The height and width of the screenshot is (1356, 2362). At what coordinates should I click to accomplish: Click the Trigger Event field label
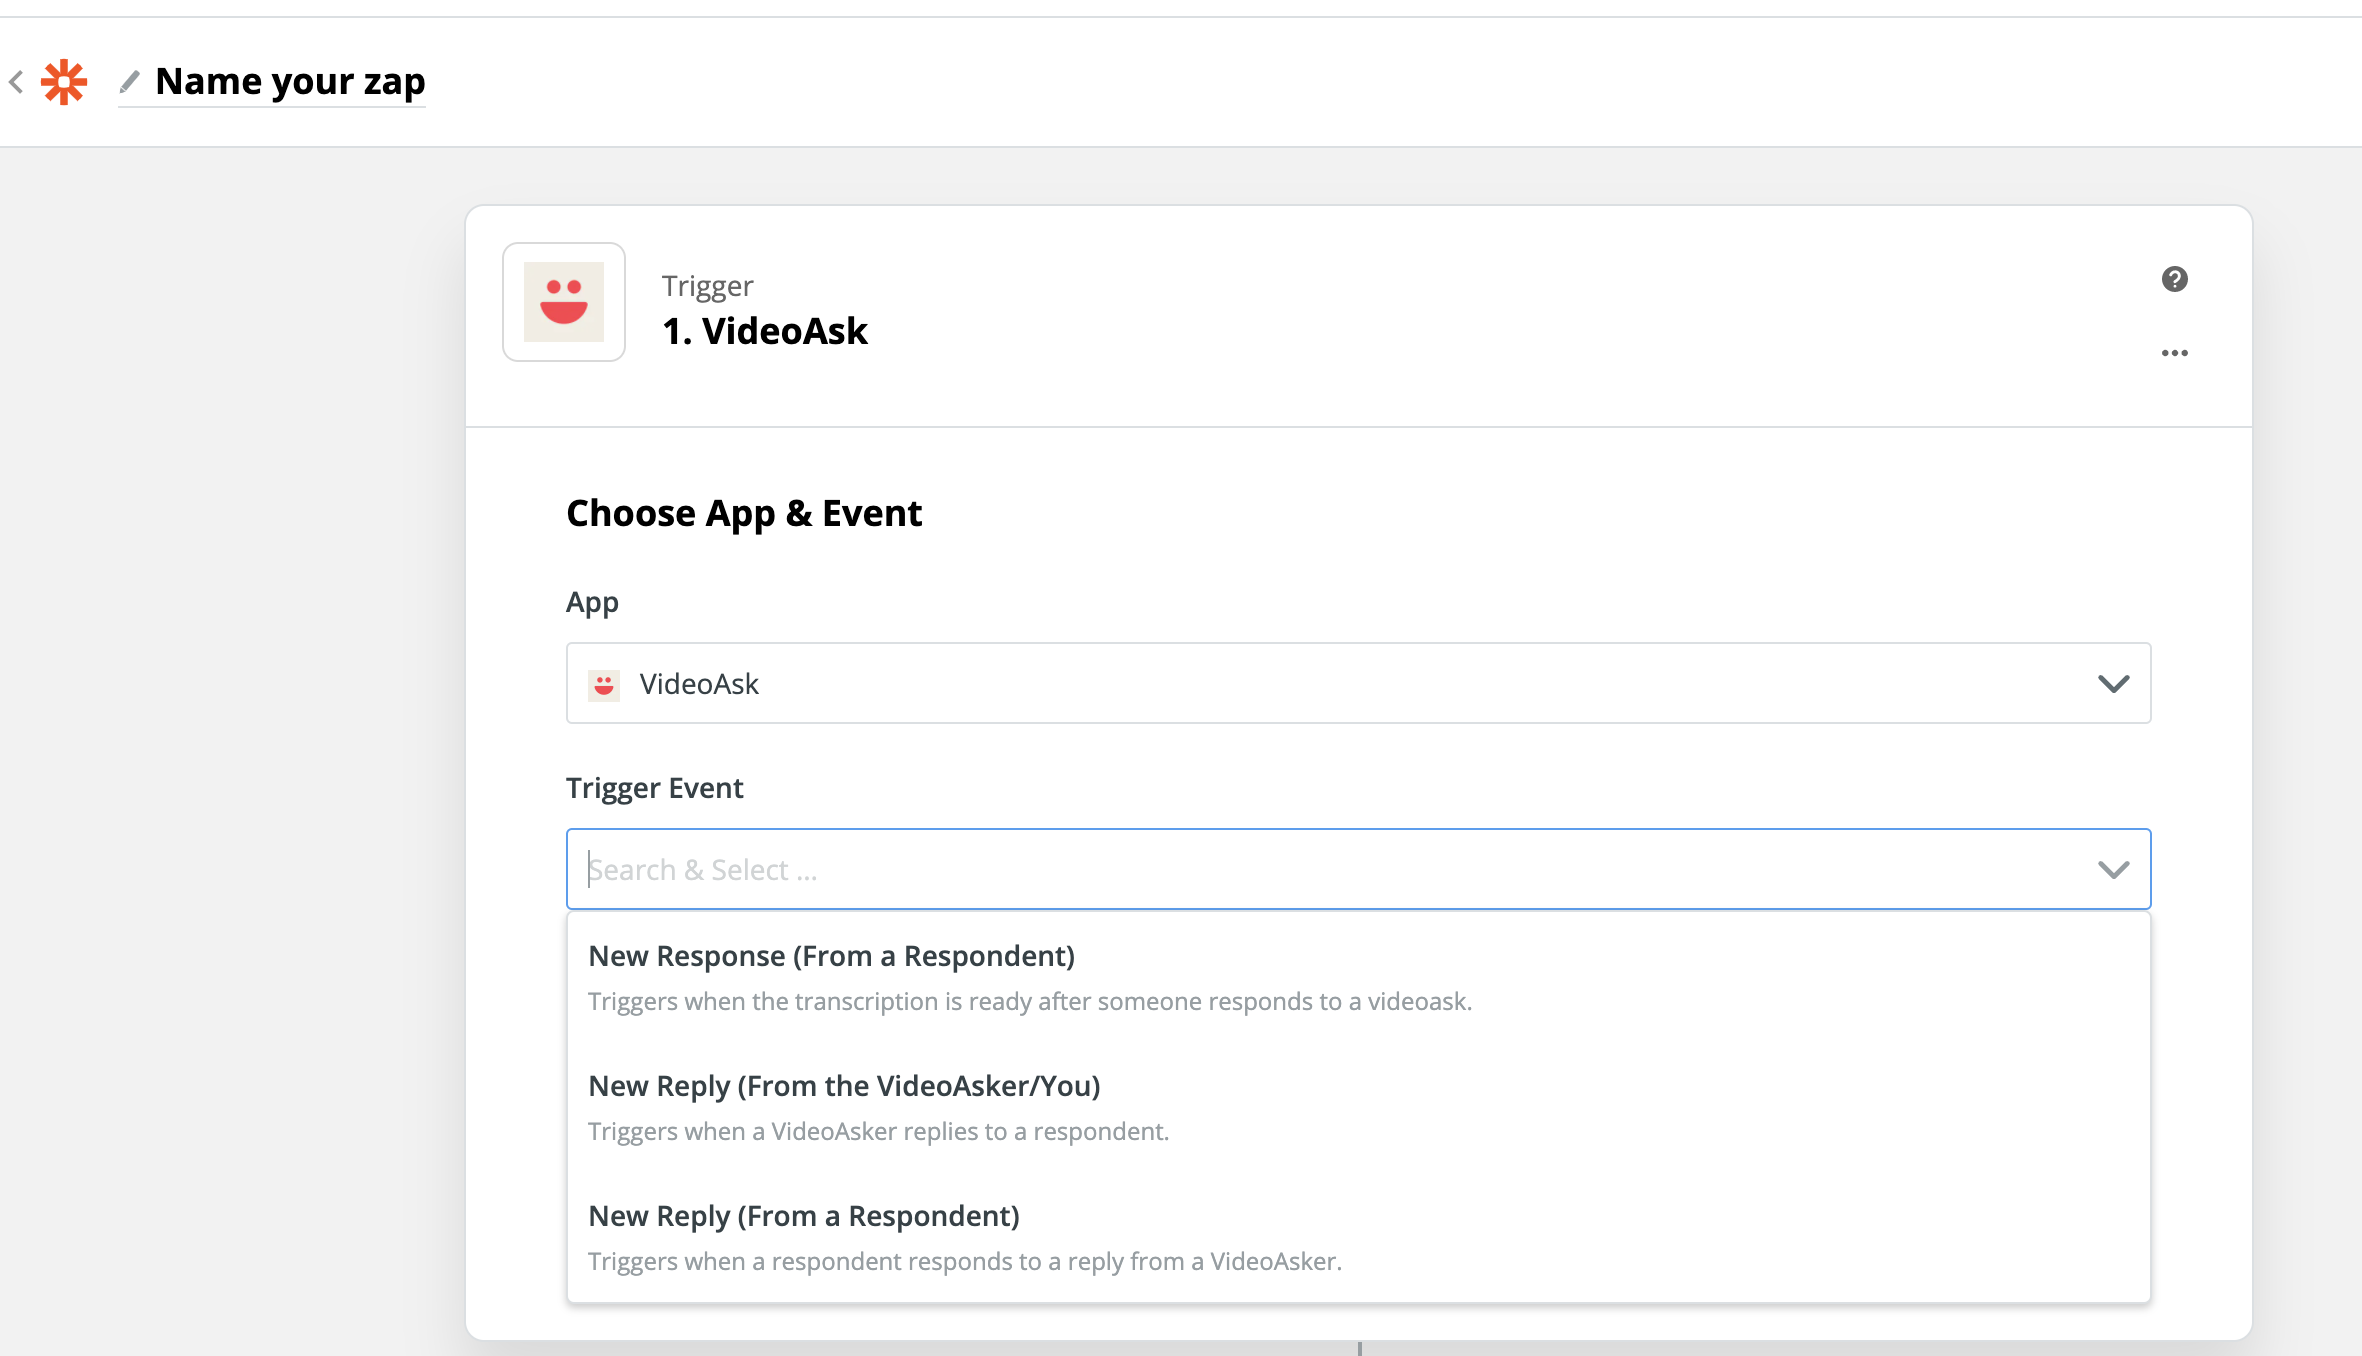[654, 788]
